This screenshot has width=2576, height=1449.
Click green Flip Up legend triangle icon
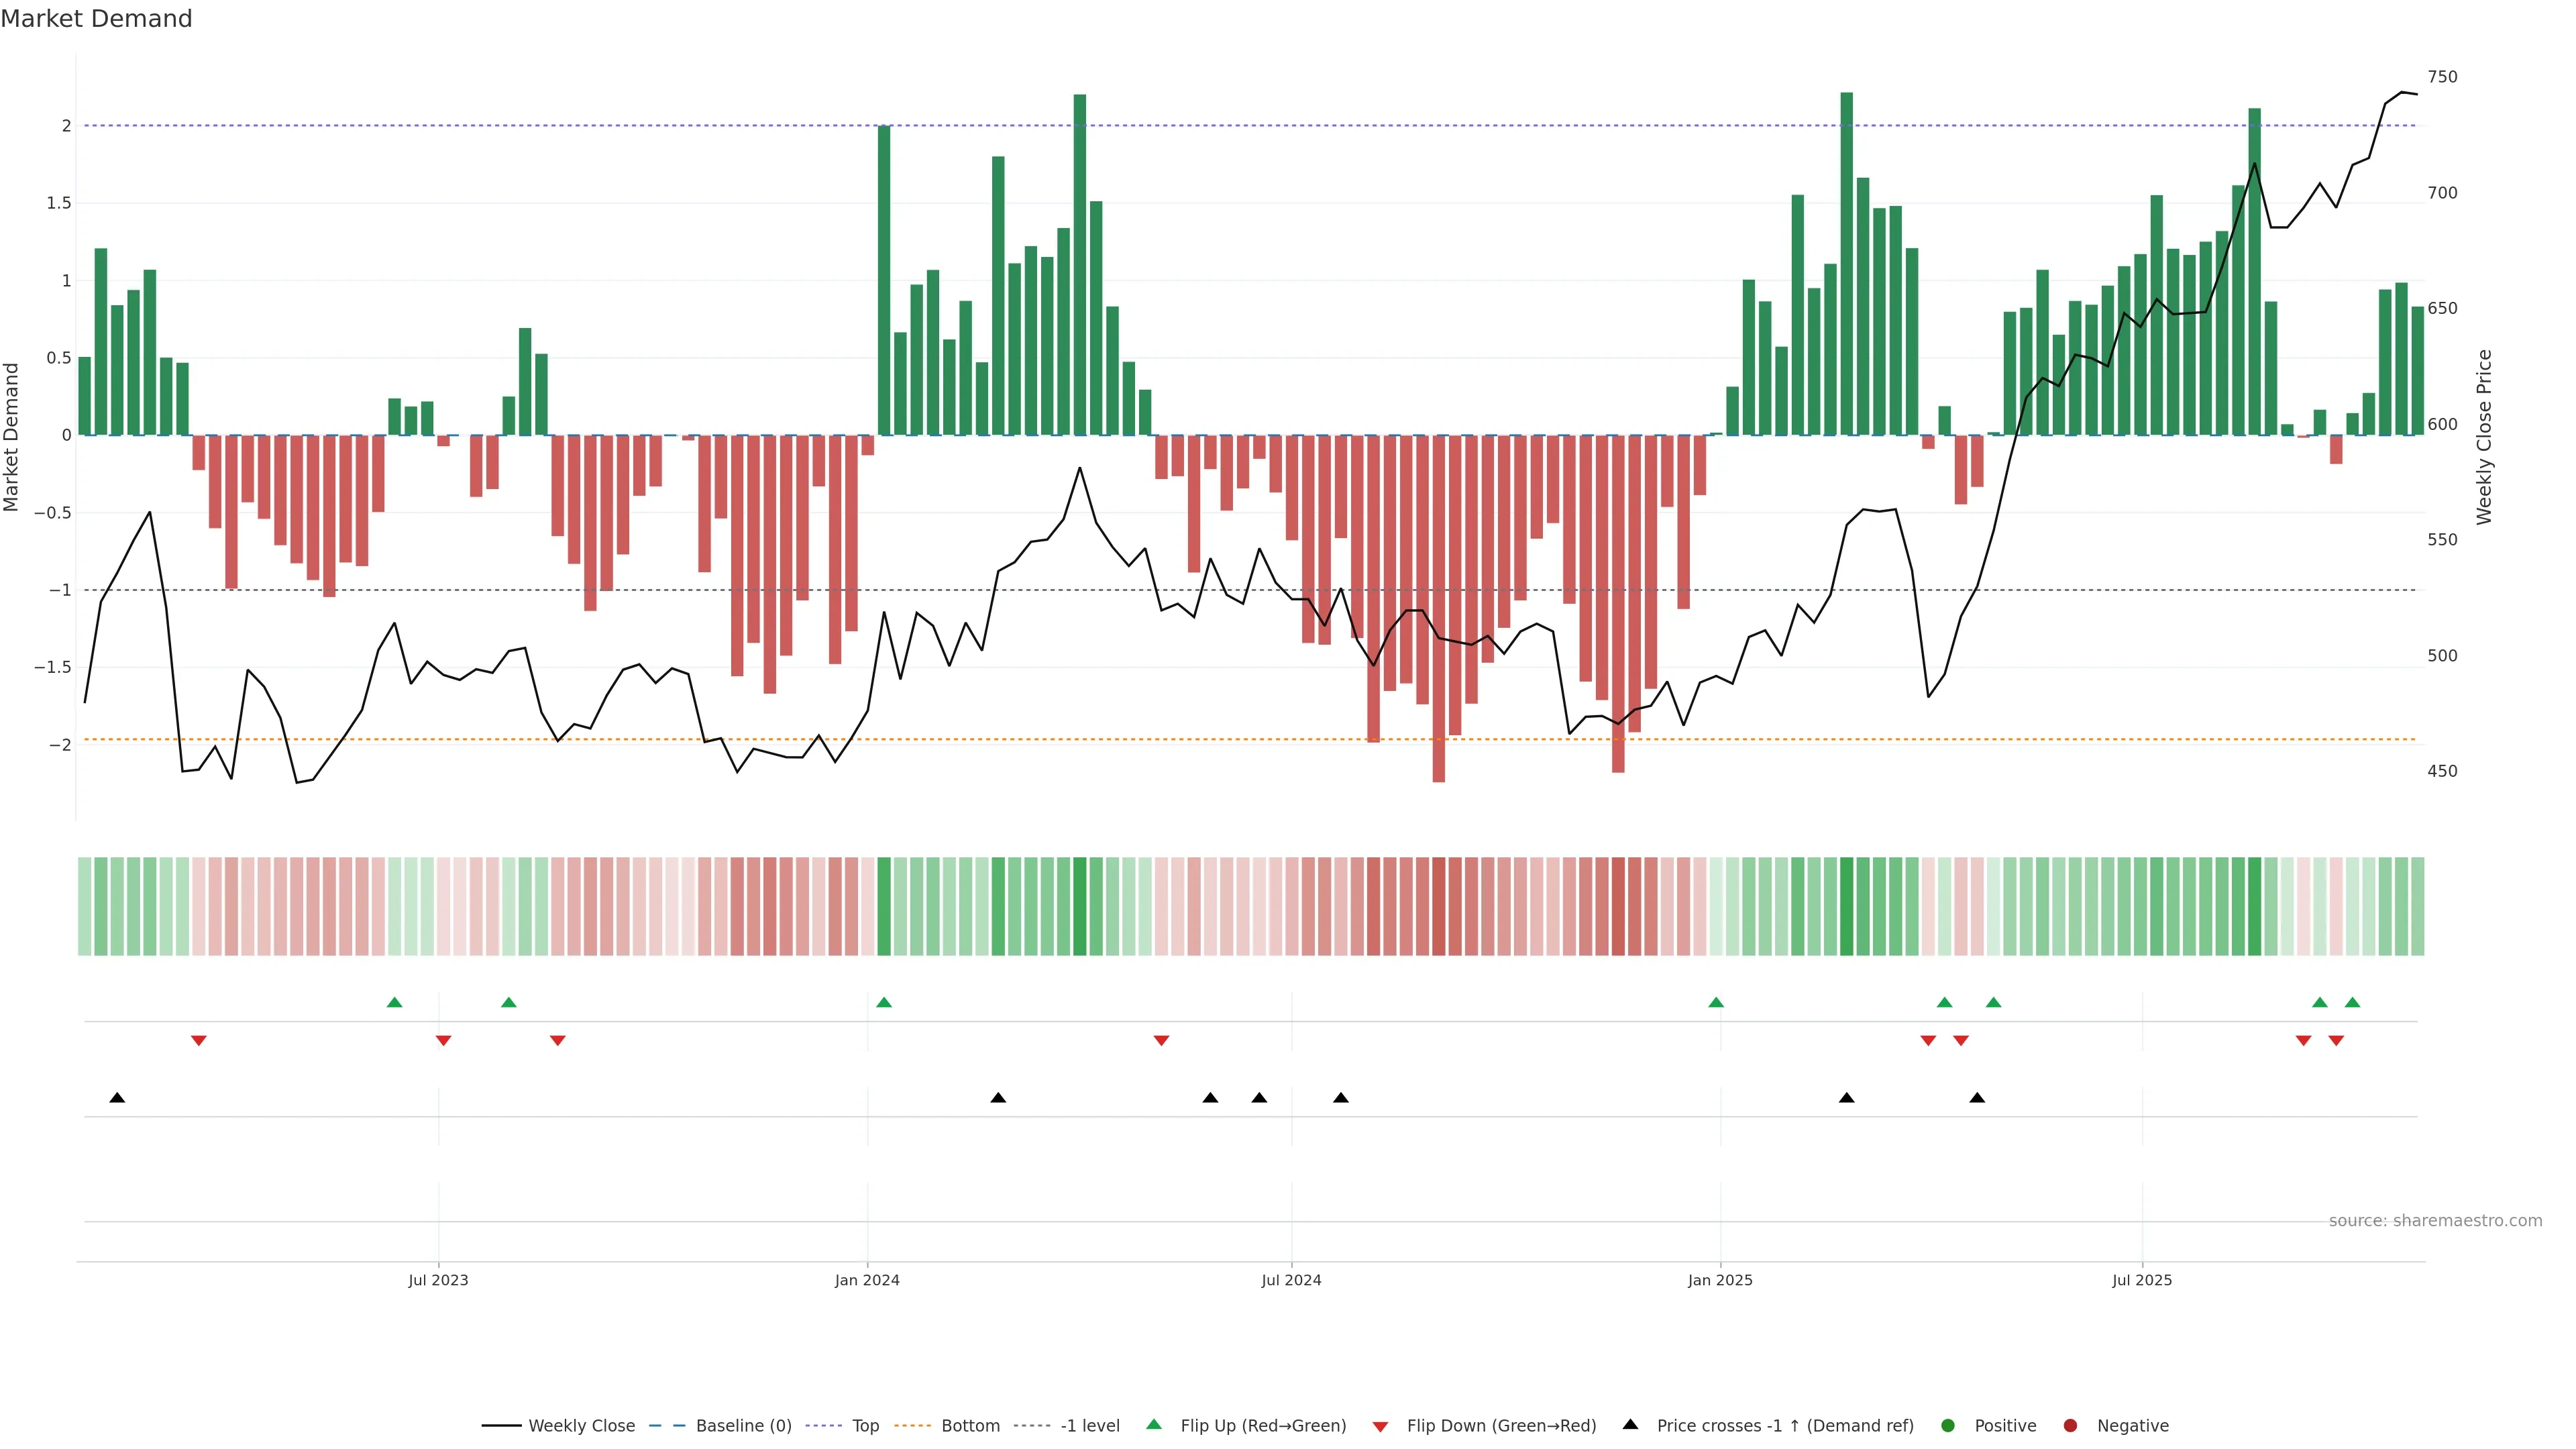point(1154,1425)
